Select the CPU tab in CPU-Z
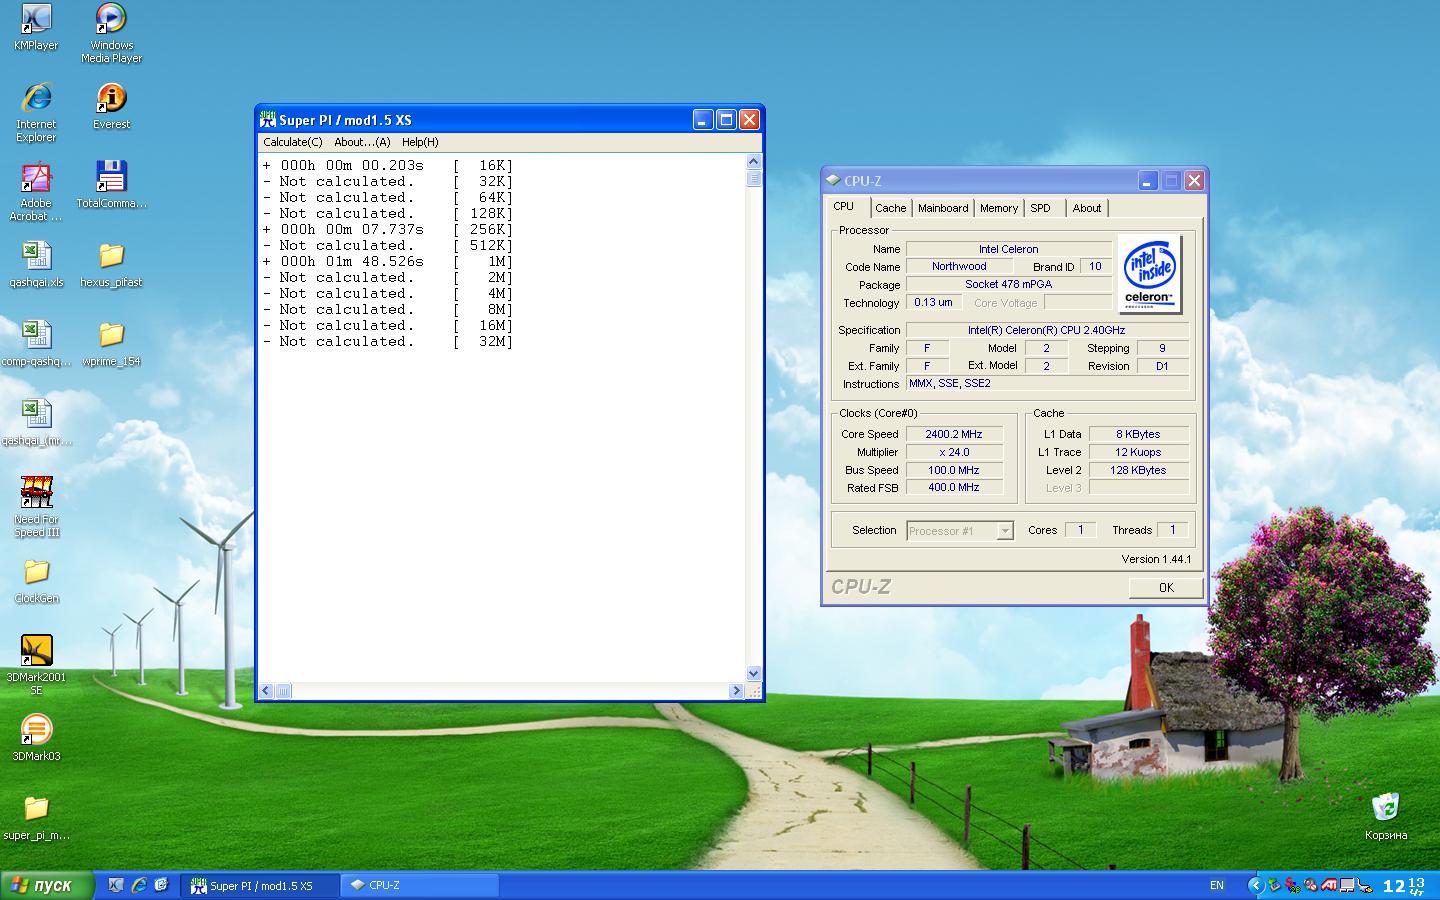 844,206
